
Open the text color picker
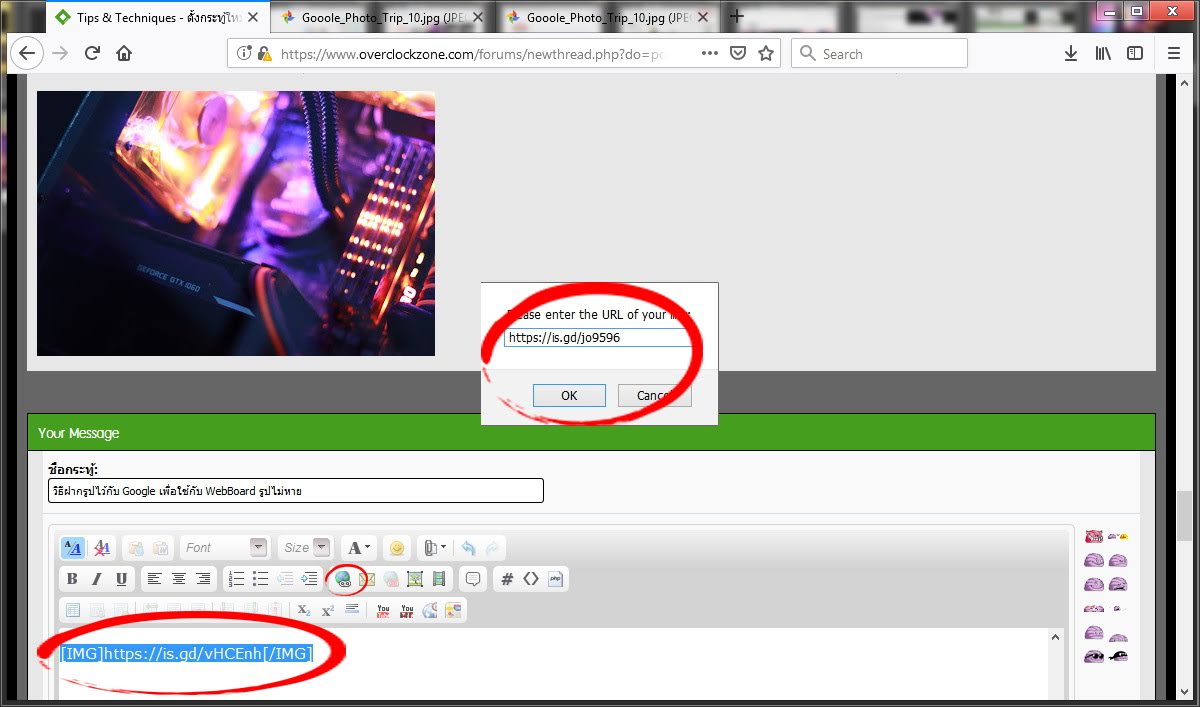357,548
